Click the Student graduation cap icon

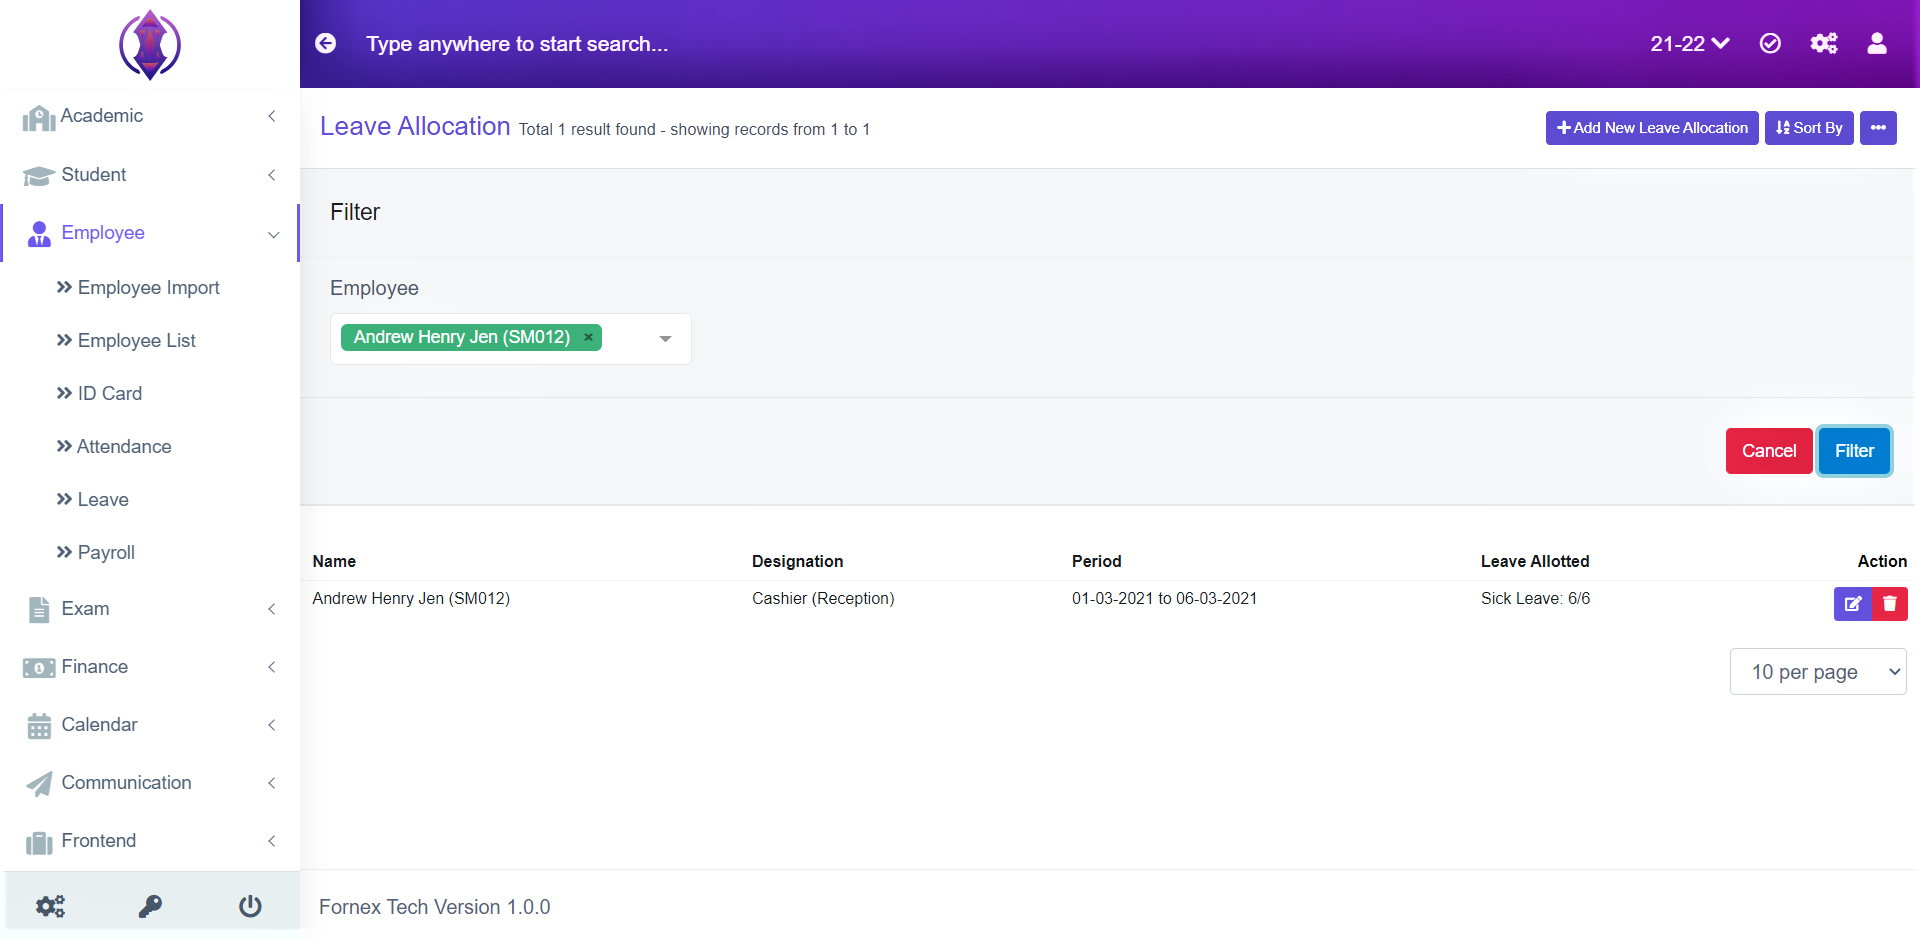[39, 176]
